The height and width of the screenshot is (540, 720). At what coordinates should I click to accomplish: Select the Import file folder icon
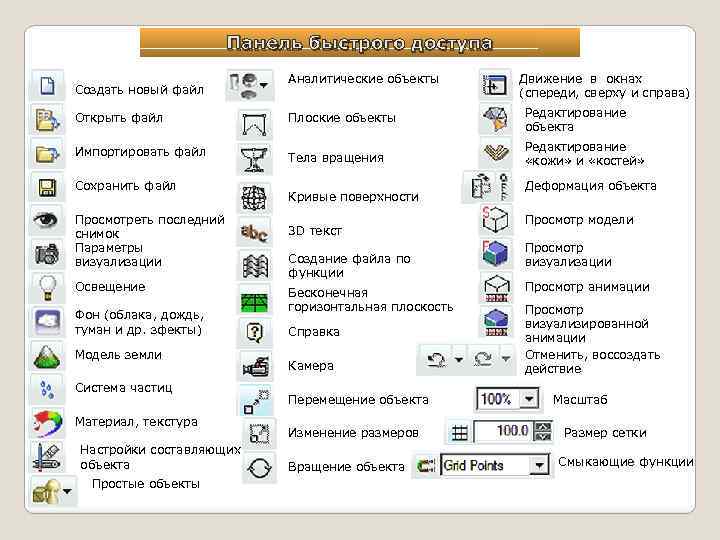[47, 153]
